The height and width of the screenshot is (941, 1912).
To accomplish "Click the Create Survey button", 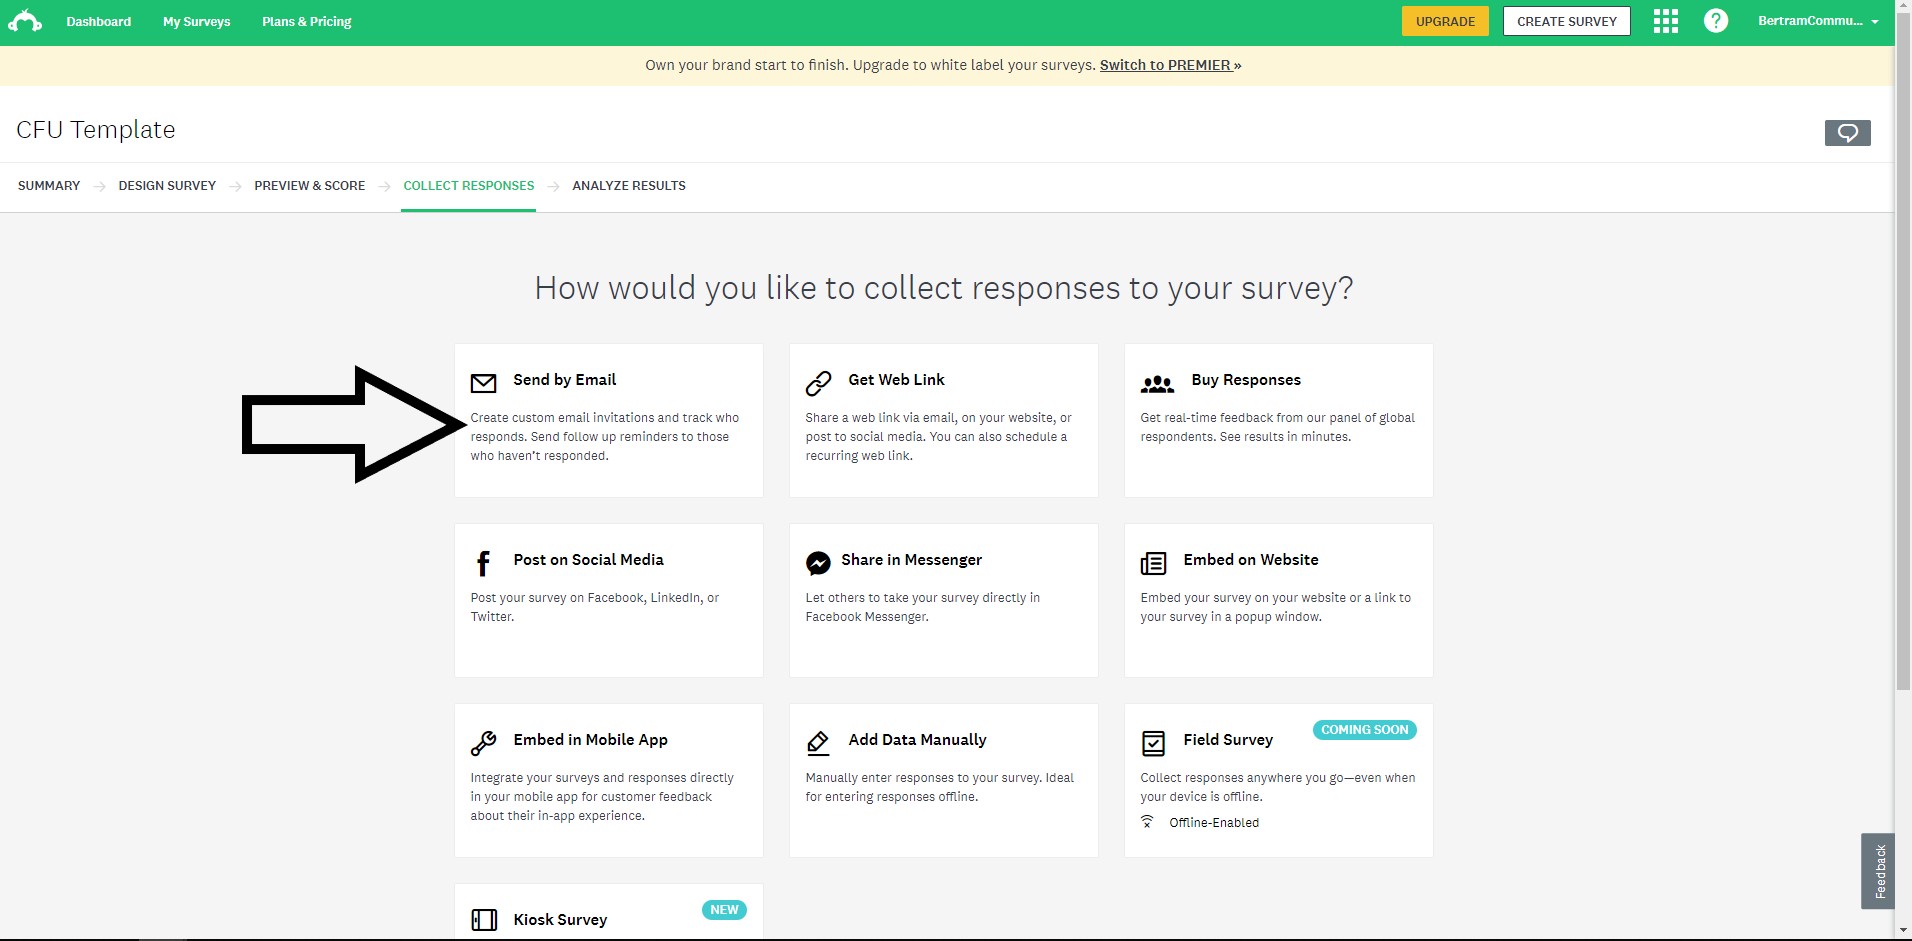I will tap(1566, 21).
